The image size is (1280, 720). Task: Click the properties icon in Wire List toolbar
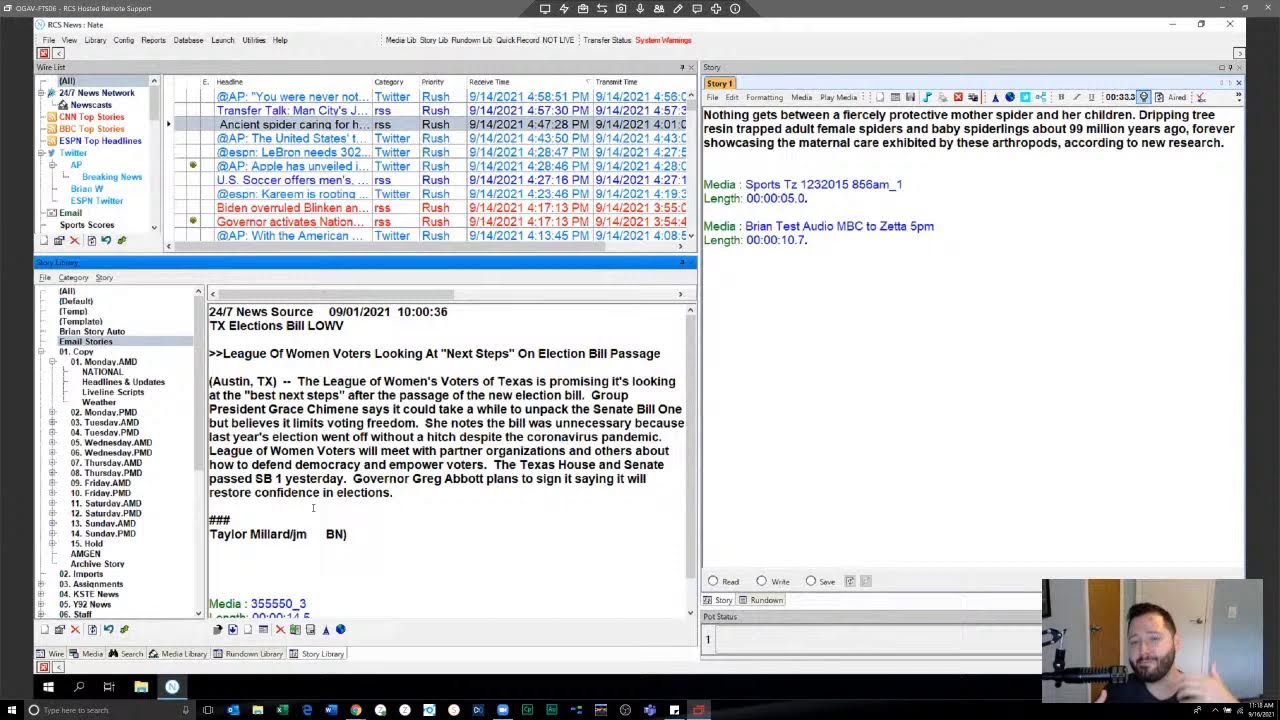59,240
